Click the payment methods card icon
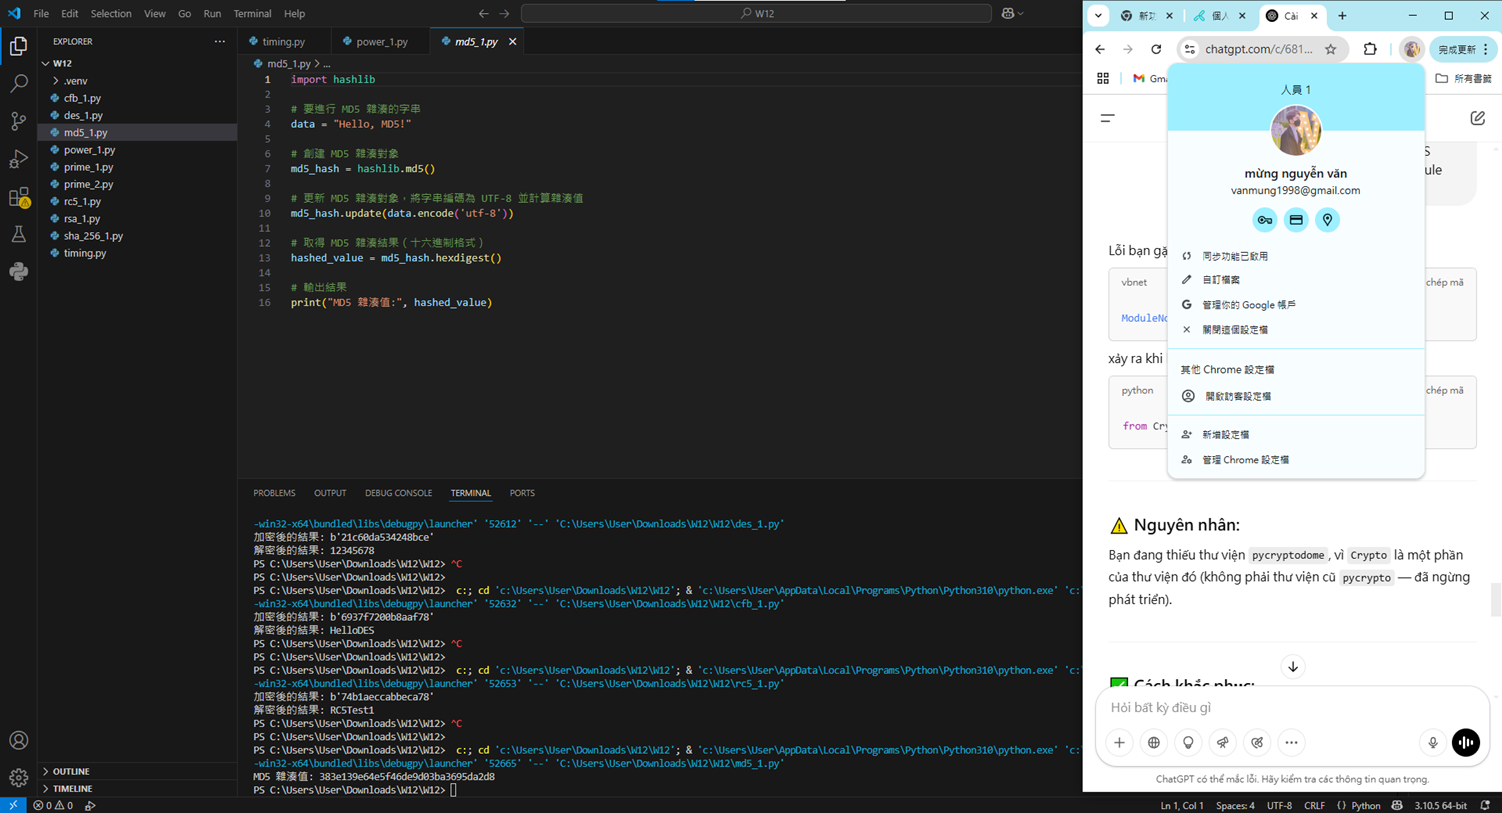1502x813 pixels. (x=1296, y=220)
